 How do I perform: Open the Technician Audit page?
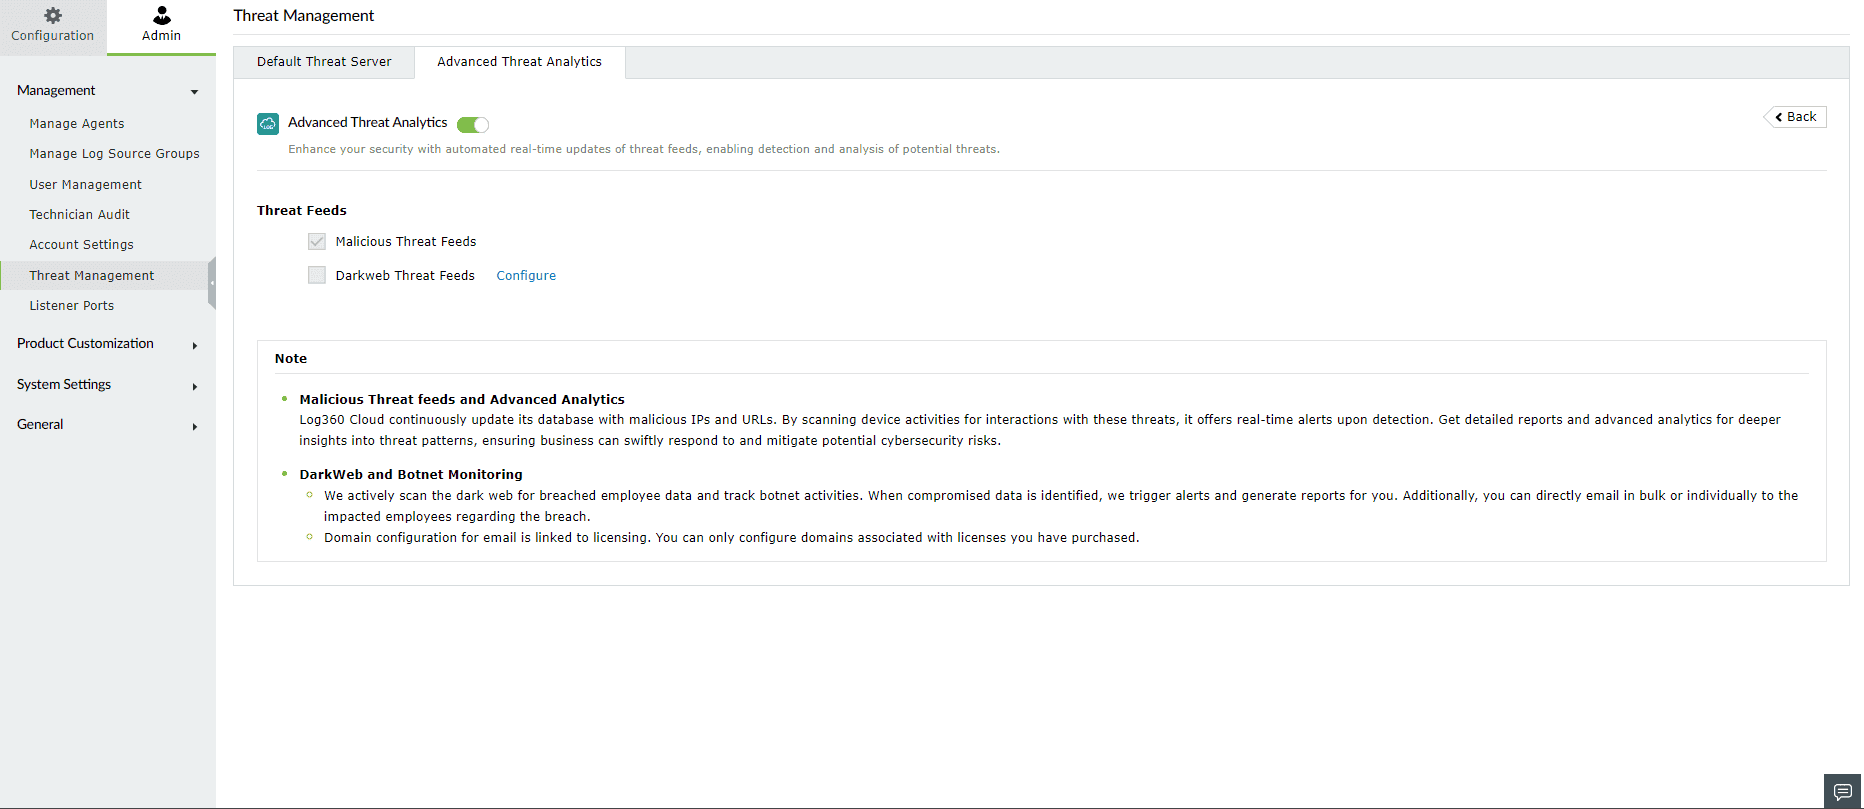(x=80, y=215)
